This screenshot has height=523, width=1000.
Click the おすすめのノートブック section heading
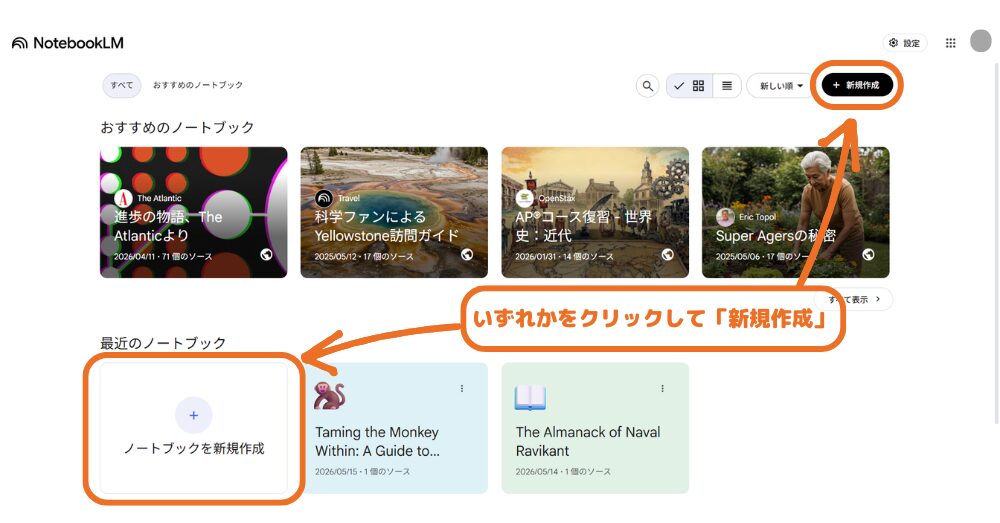click(177, 127)
